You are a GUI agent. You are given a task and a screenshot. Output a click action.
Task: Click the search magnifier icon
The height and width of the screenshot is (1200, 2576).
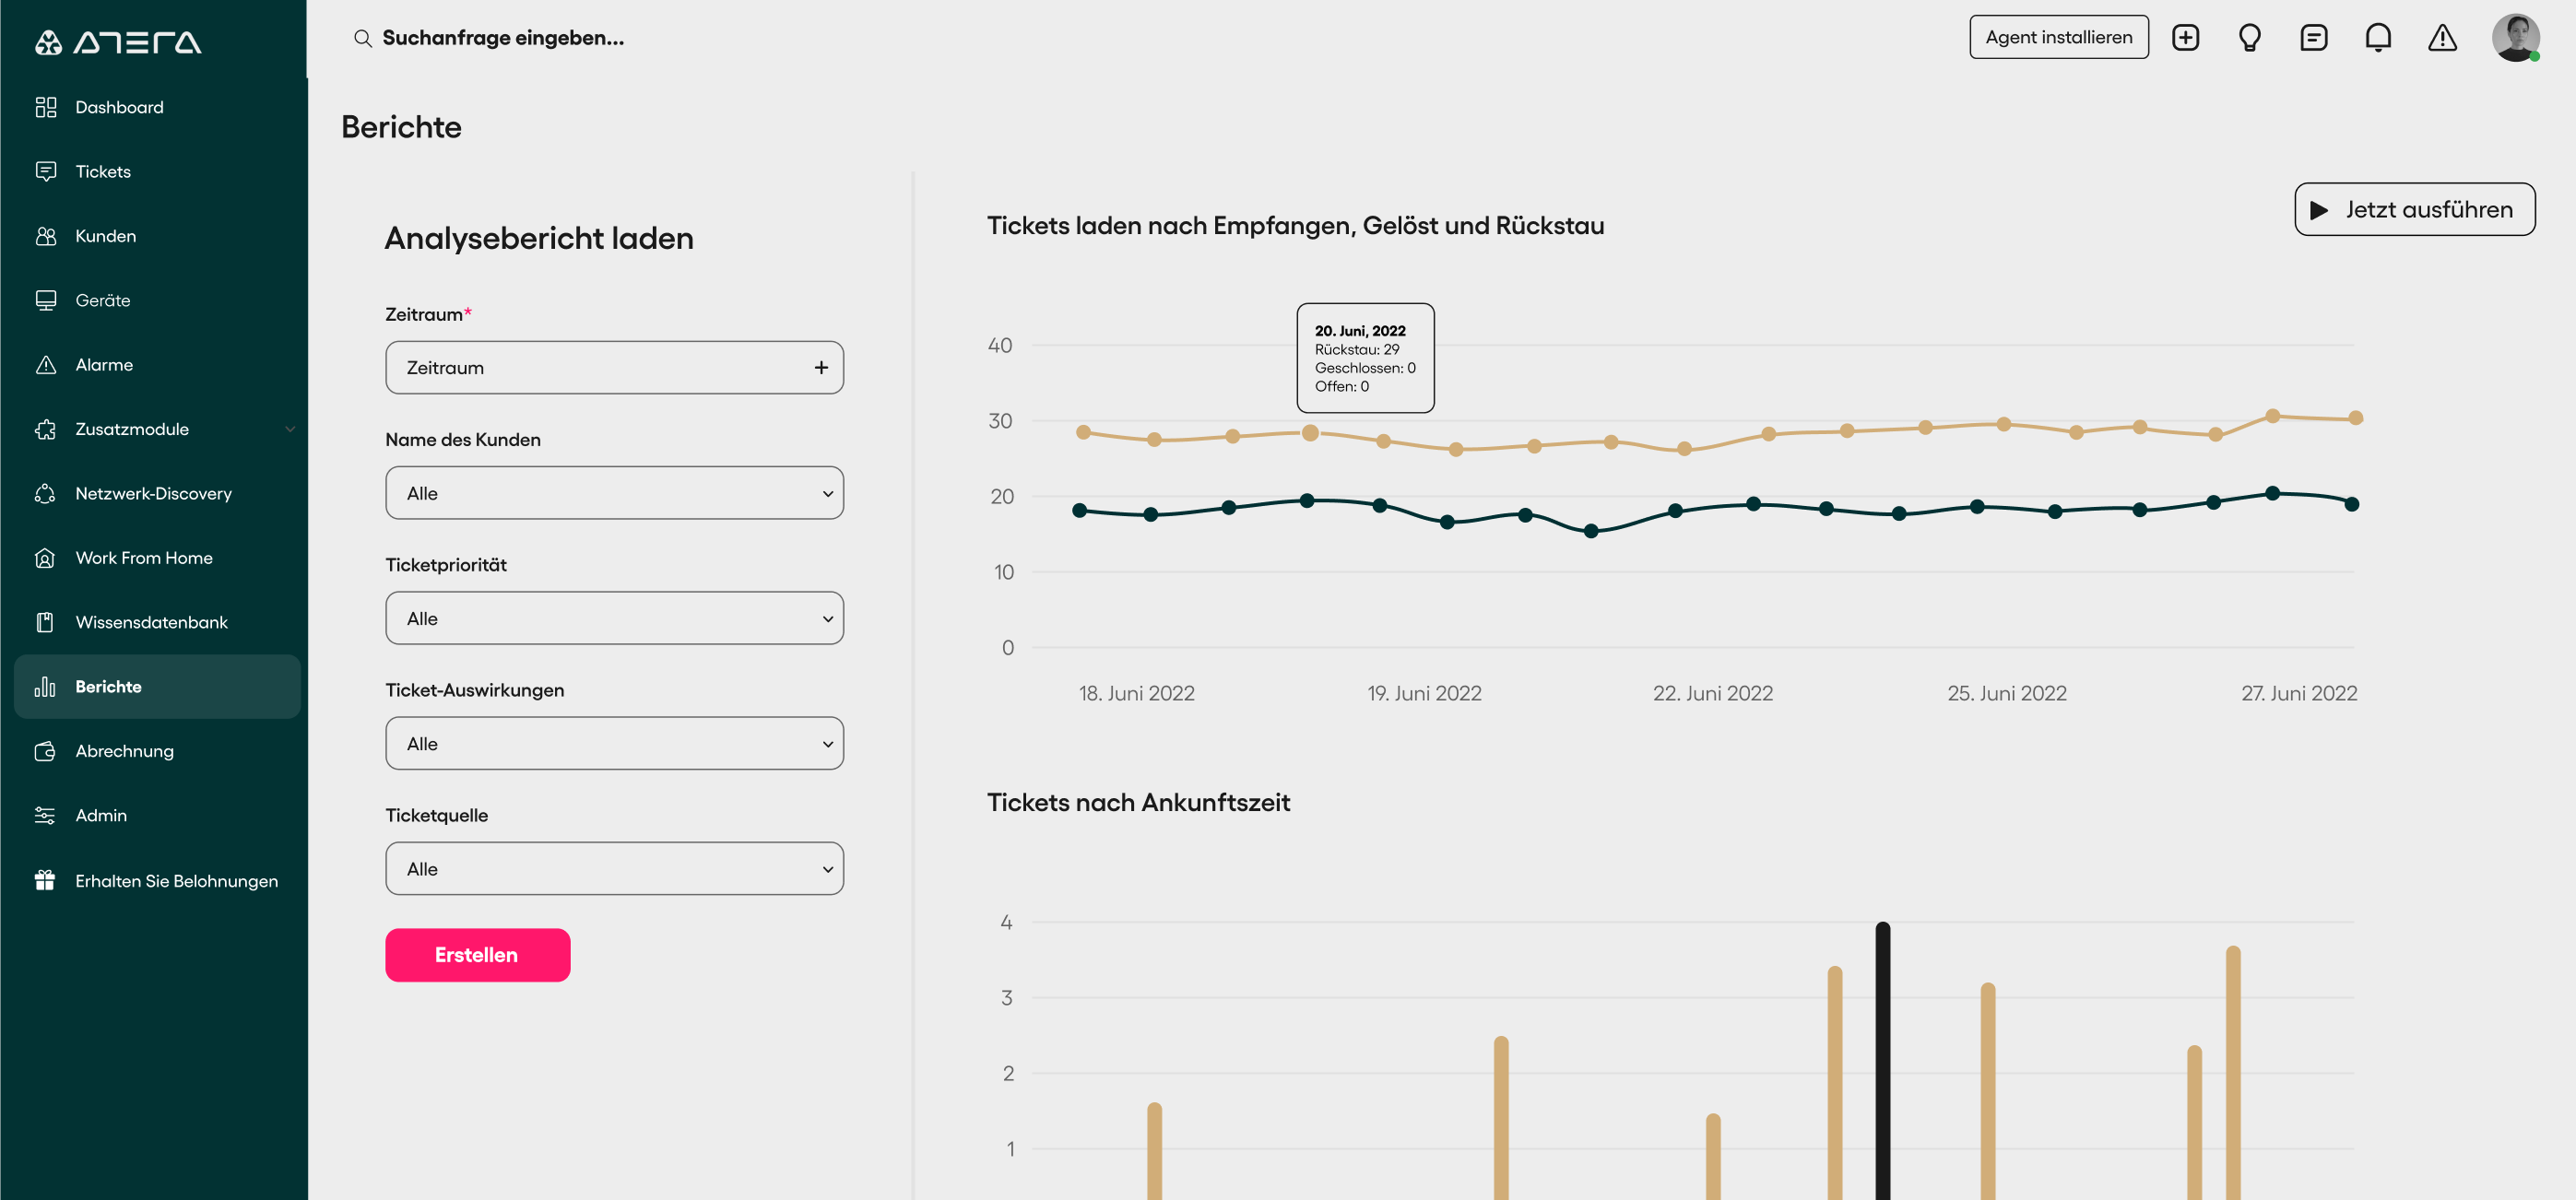(363, 38)
